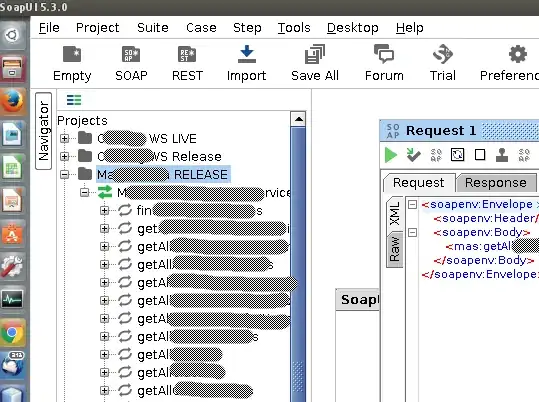The height and width of the screenshot is (402, 539).
Task: Click the green interface arrows icon
Action: click(105, 192)
